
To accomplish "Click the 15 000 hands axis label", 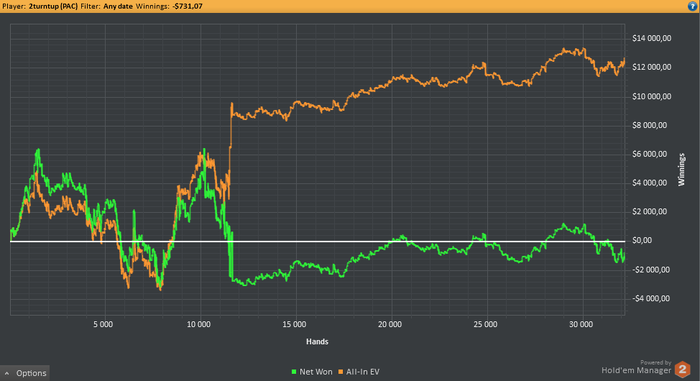I will point(294,324).
